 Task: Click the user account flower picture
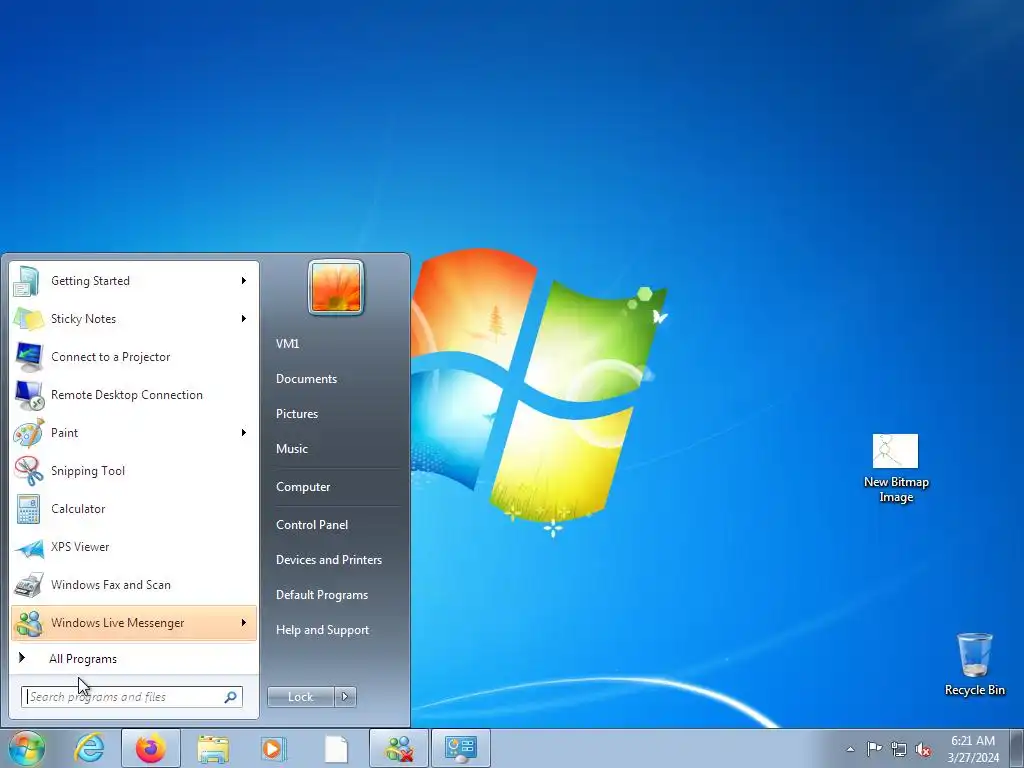(x=336, y=287)
